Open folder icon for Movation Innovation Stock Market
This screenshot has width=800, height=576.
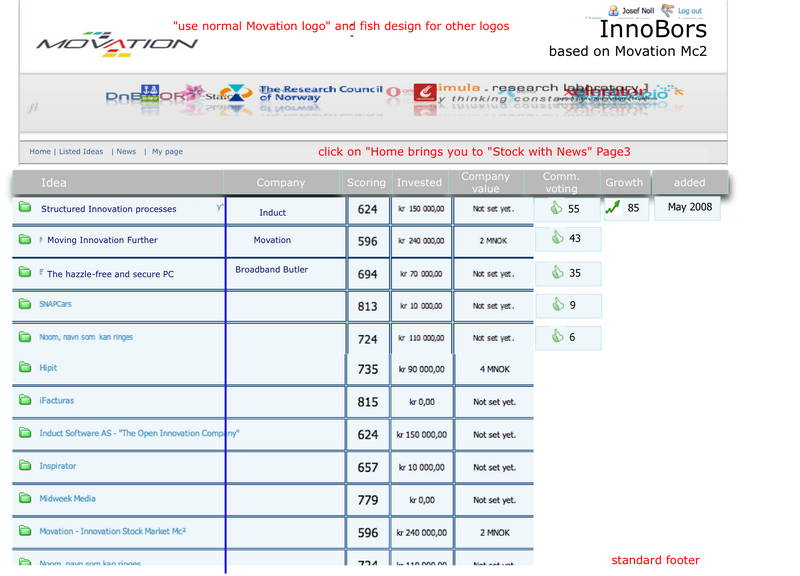coord(24,531)
